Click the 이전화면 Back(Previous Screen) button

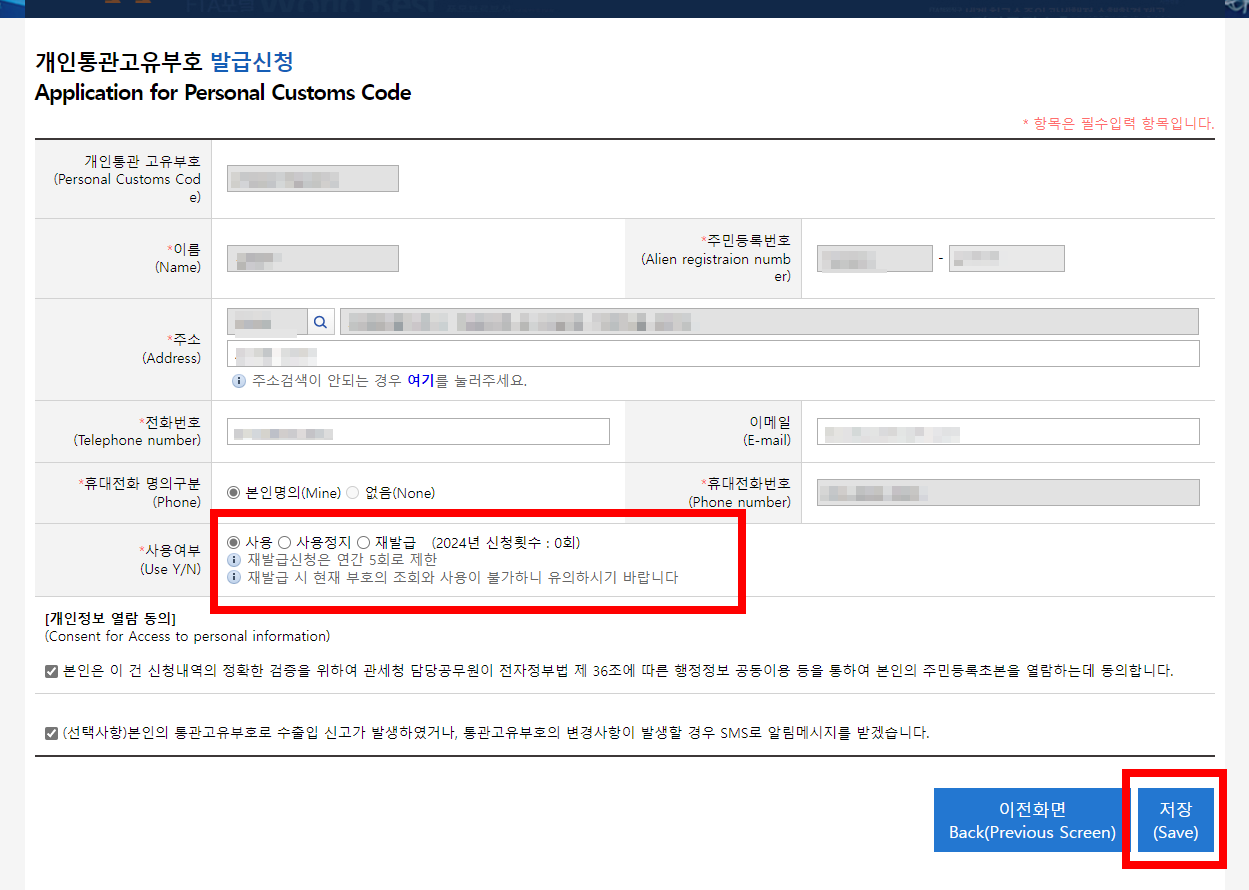tap(1032, 820)
